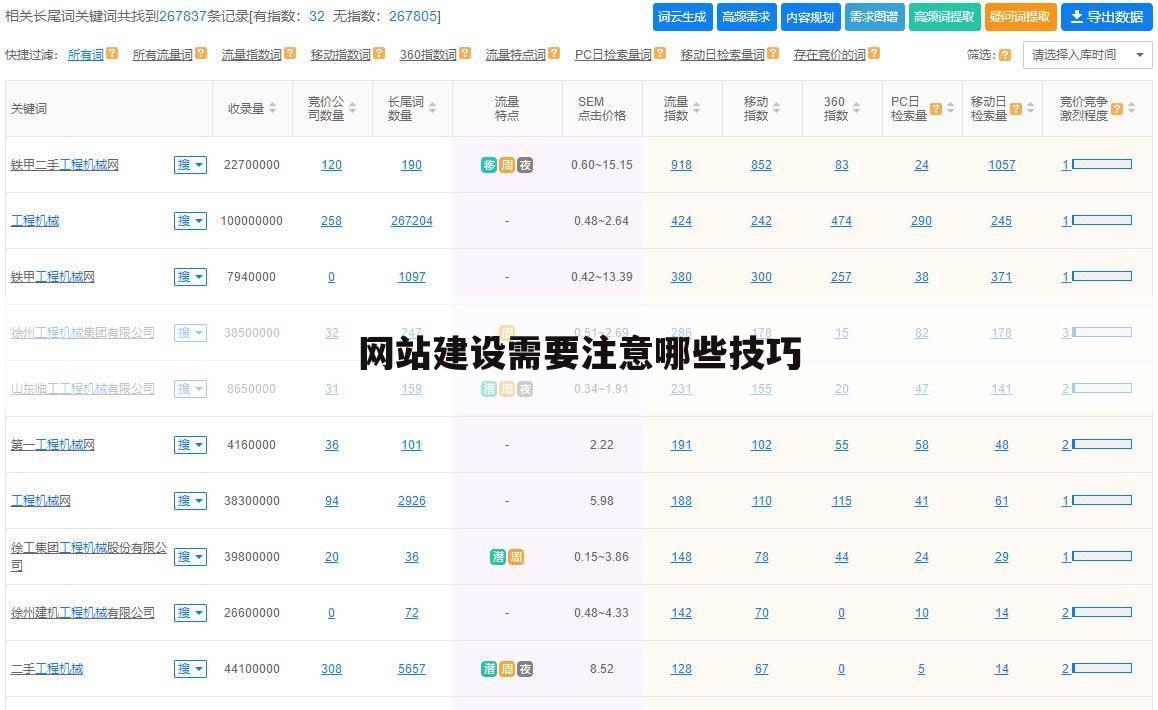Screen dimensions: 1158x710
Task: Sort by 竞价竞争激烈程度 column arrows
Action: (1131, 108)
